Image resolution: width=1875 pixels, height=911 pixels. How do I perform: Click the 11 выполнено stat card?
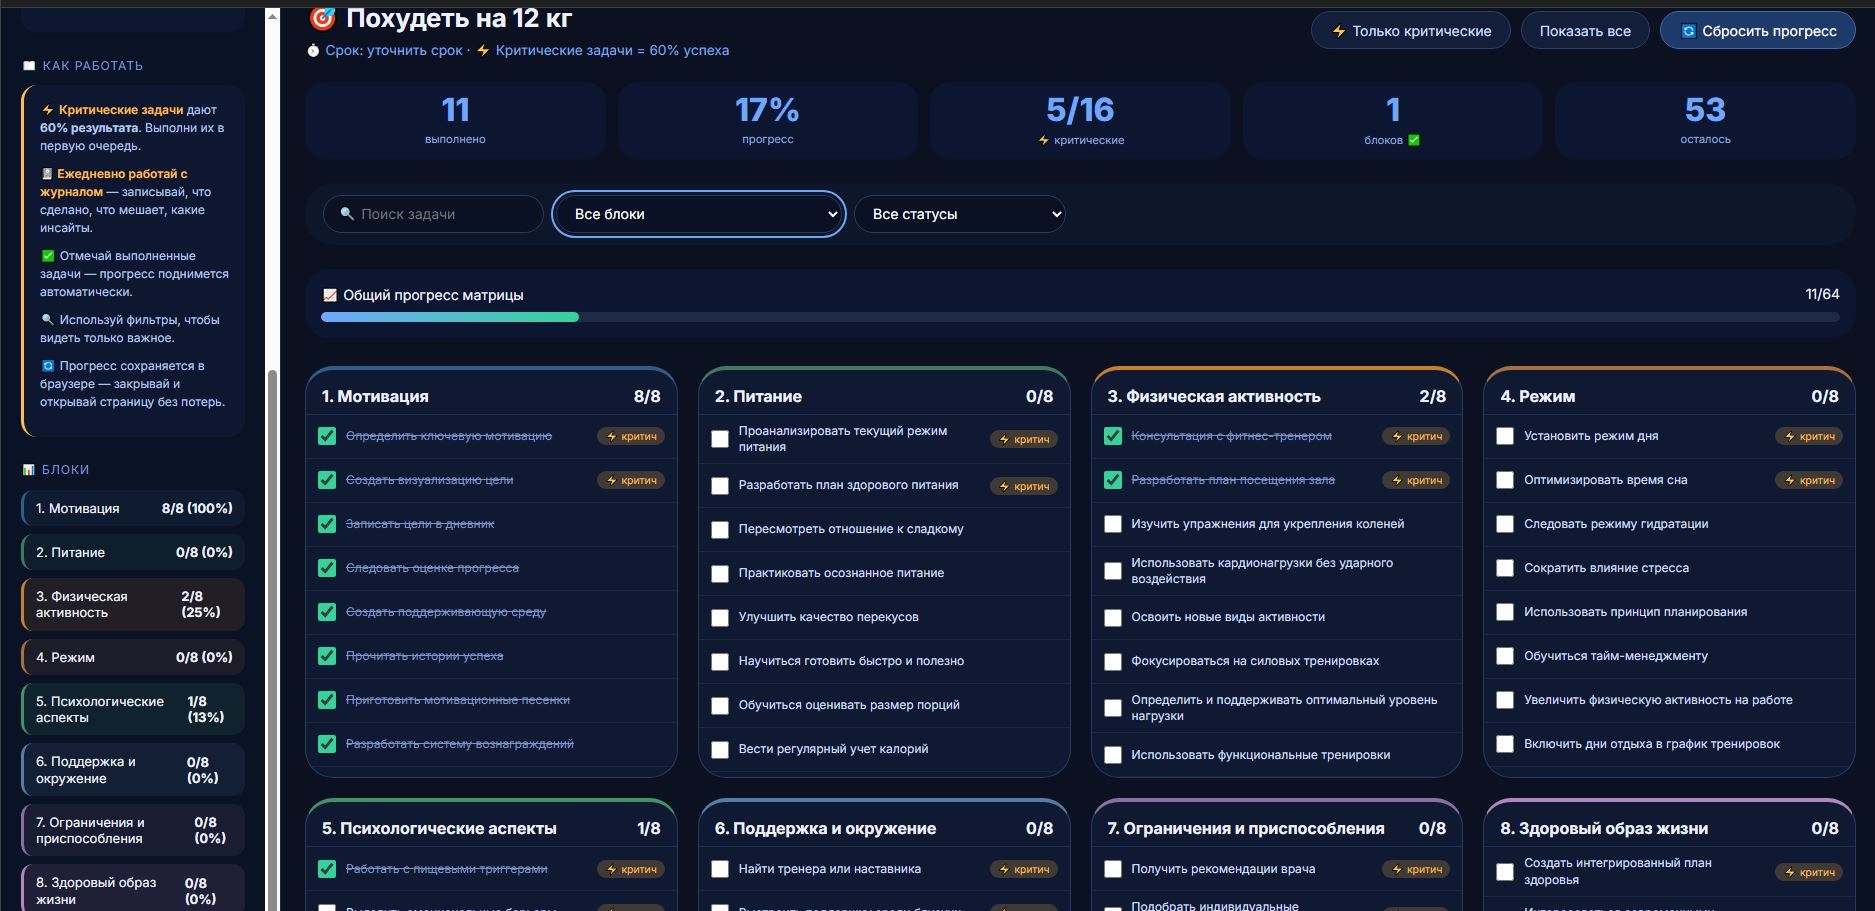pyautogui.click(x=455, y=121)
